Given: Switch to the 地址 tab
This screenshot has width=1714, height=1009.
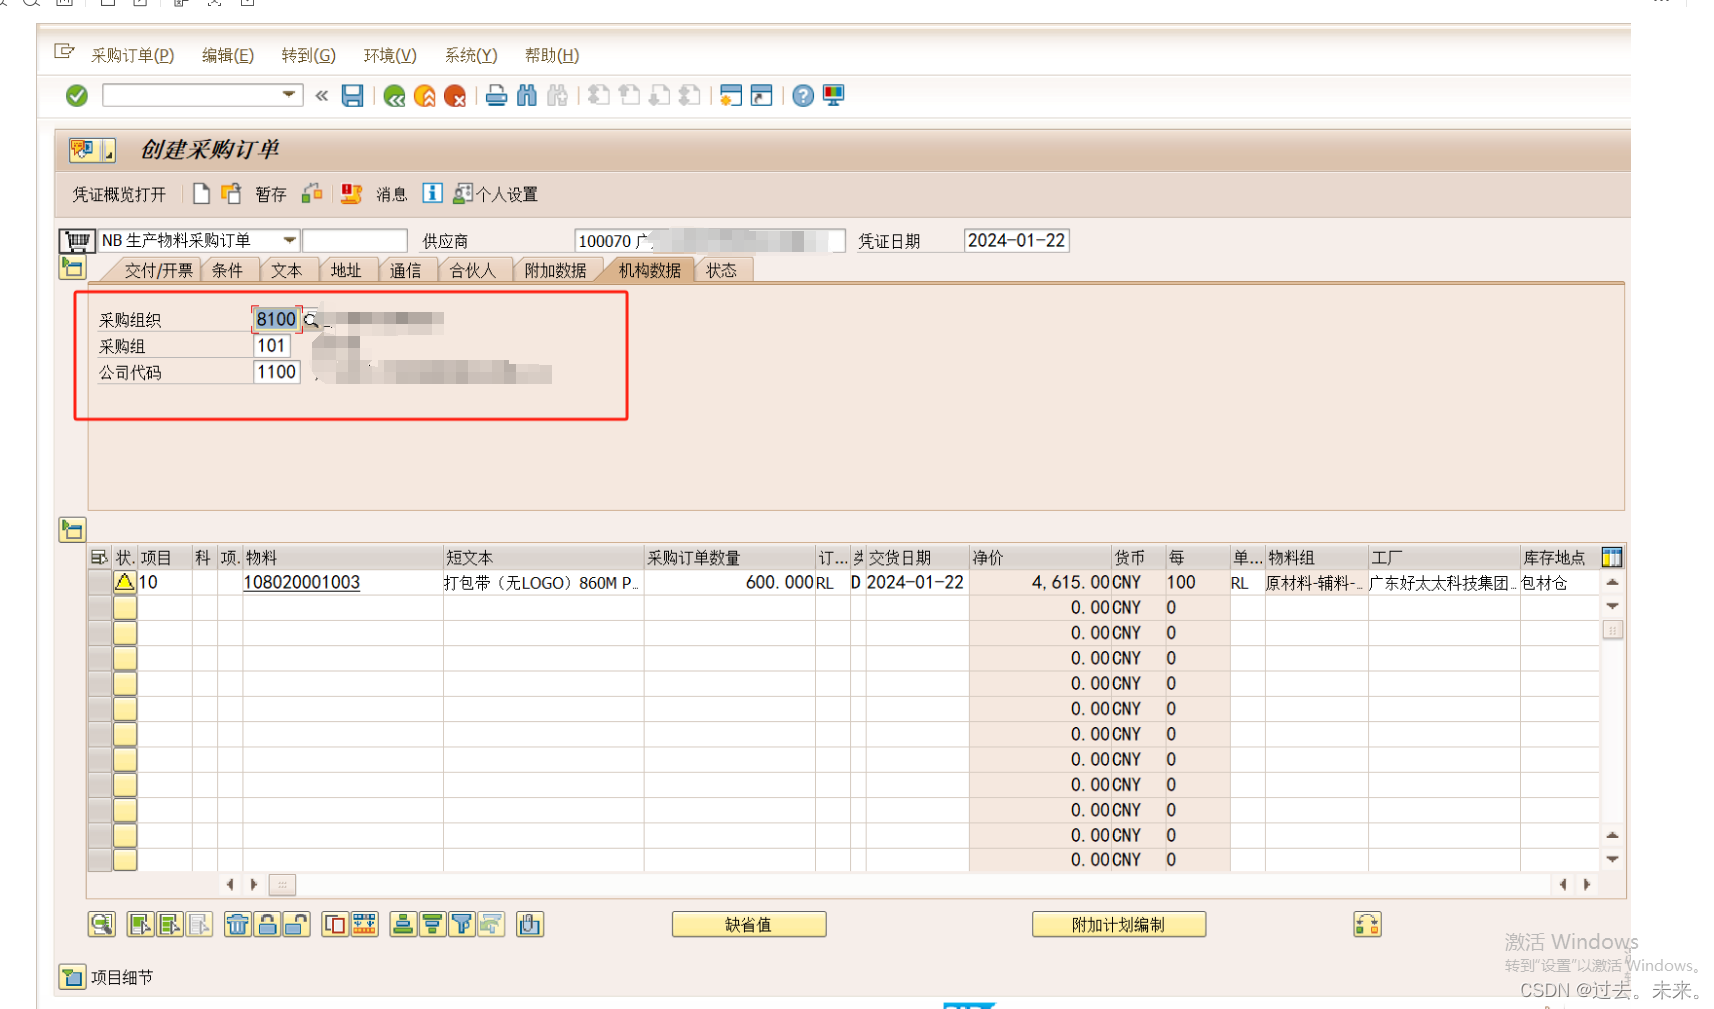Looking at the screenshot, I should [346, 271].
